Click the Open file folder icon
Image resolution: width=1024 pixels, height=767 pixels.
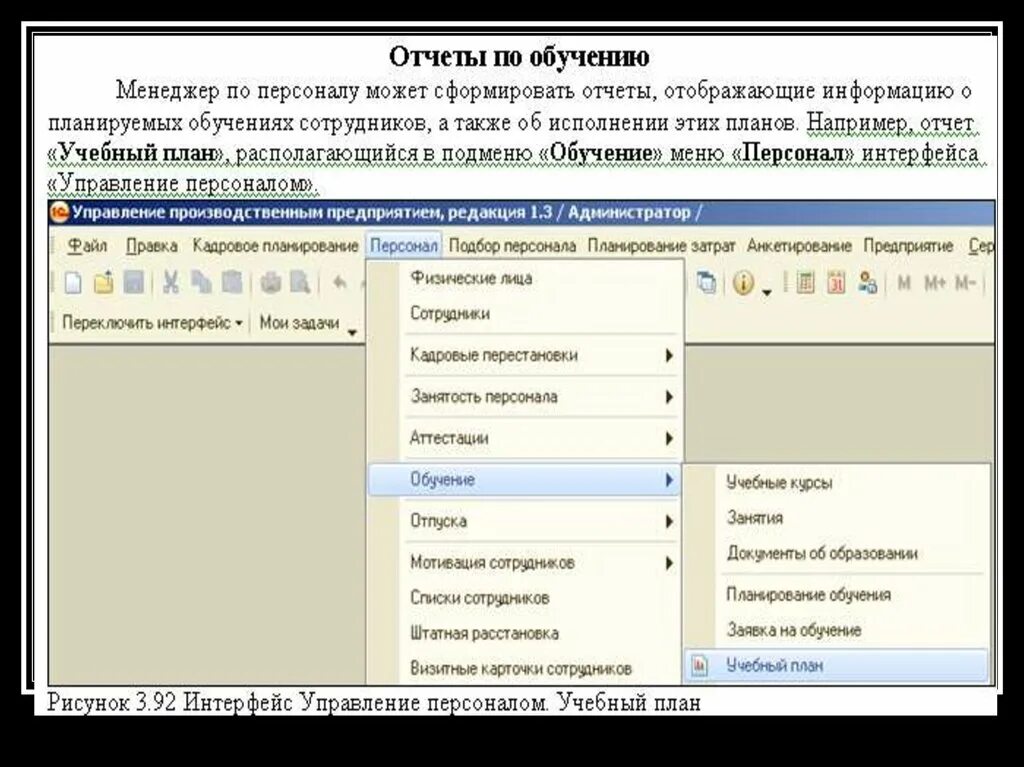pos(103,283)
